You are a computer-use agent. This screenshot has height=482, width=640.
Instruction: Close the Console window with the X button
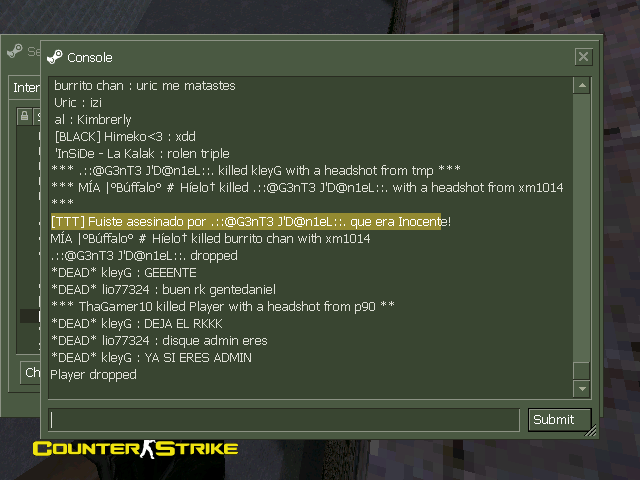click(x=583, y=57)
